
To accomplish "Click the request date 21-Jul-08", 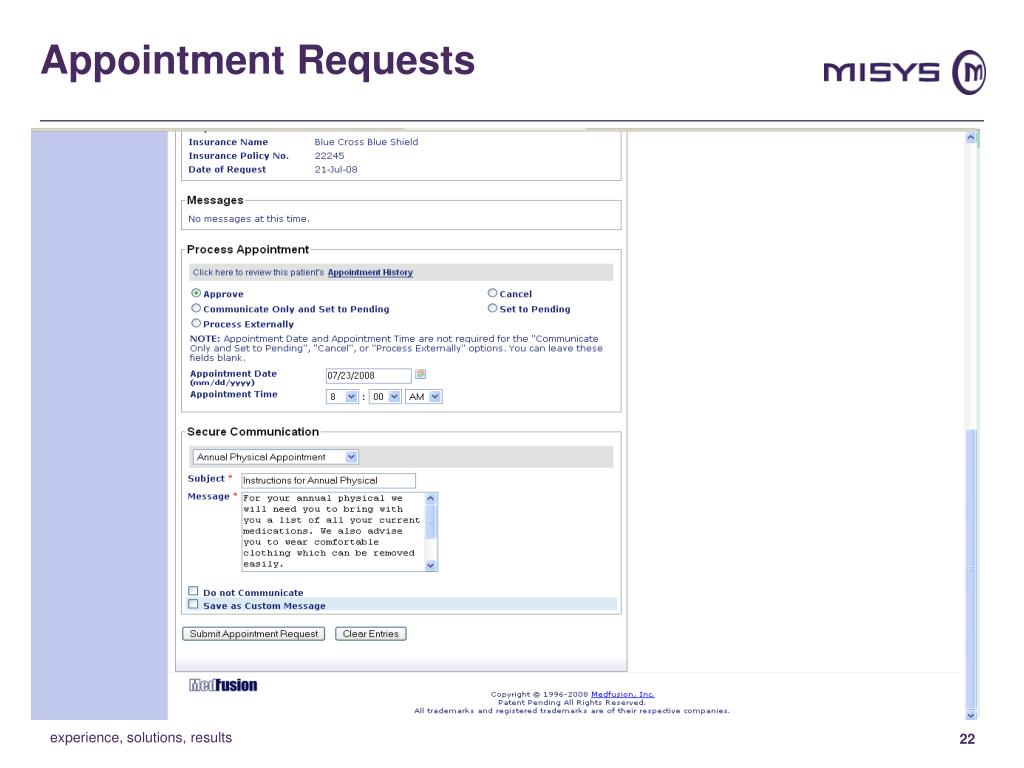I will (x=336, y=169).
